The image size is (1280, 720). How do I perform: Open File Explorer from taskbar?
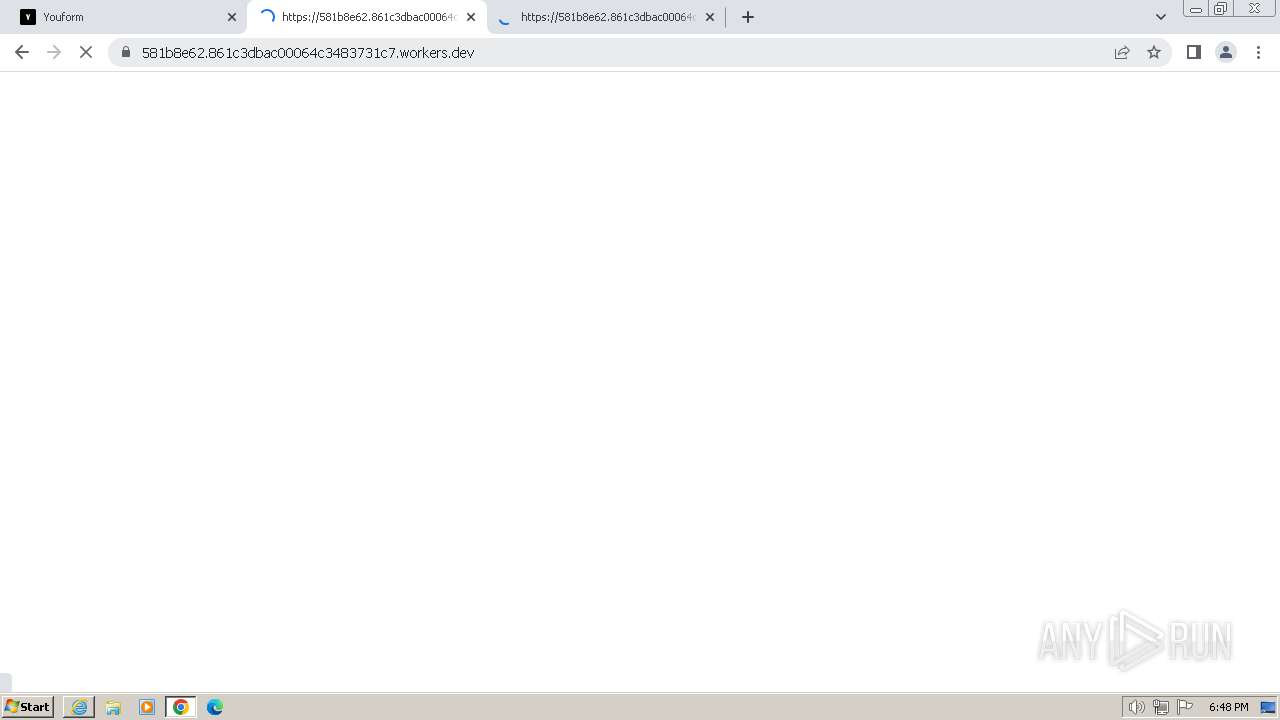(x=113, y=707)
